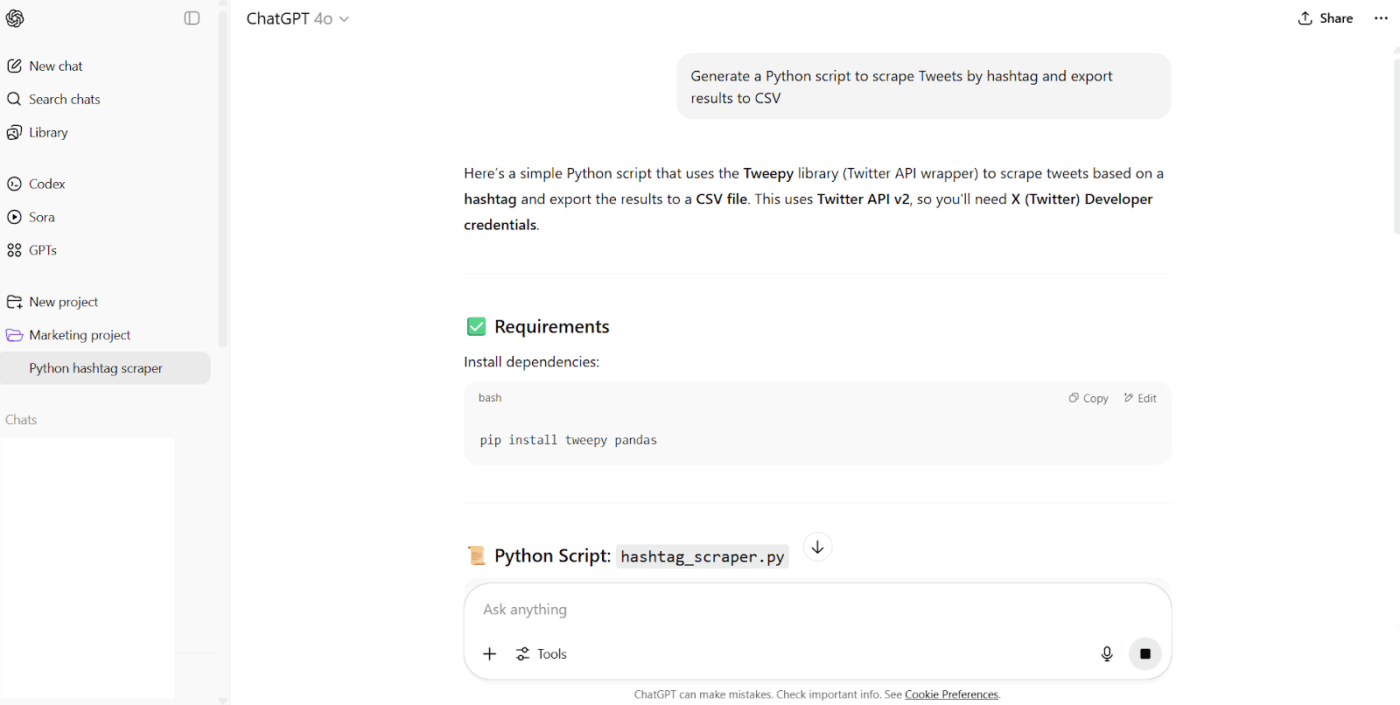This screenshot has width=1400, height=705.
Task: Open the Marketing project
Action: (x=80, y=334)
